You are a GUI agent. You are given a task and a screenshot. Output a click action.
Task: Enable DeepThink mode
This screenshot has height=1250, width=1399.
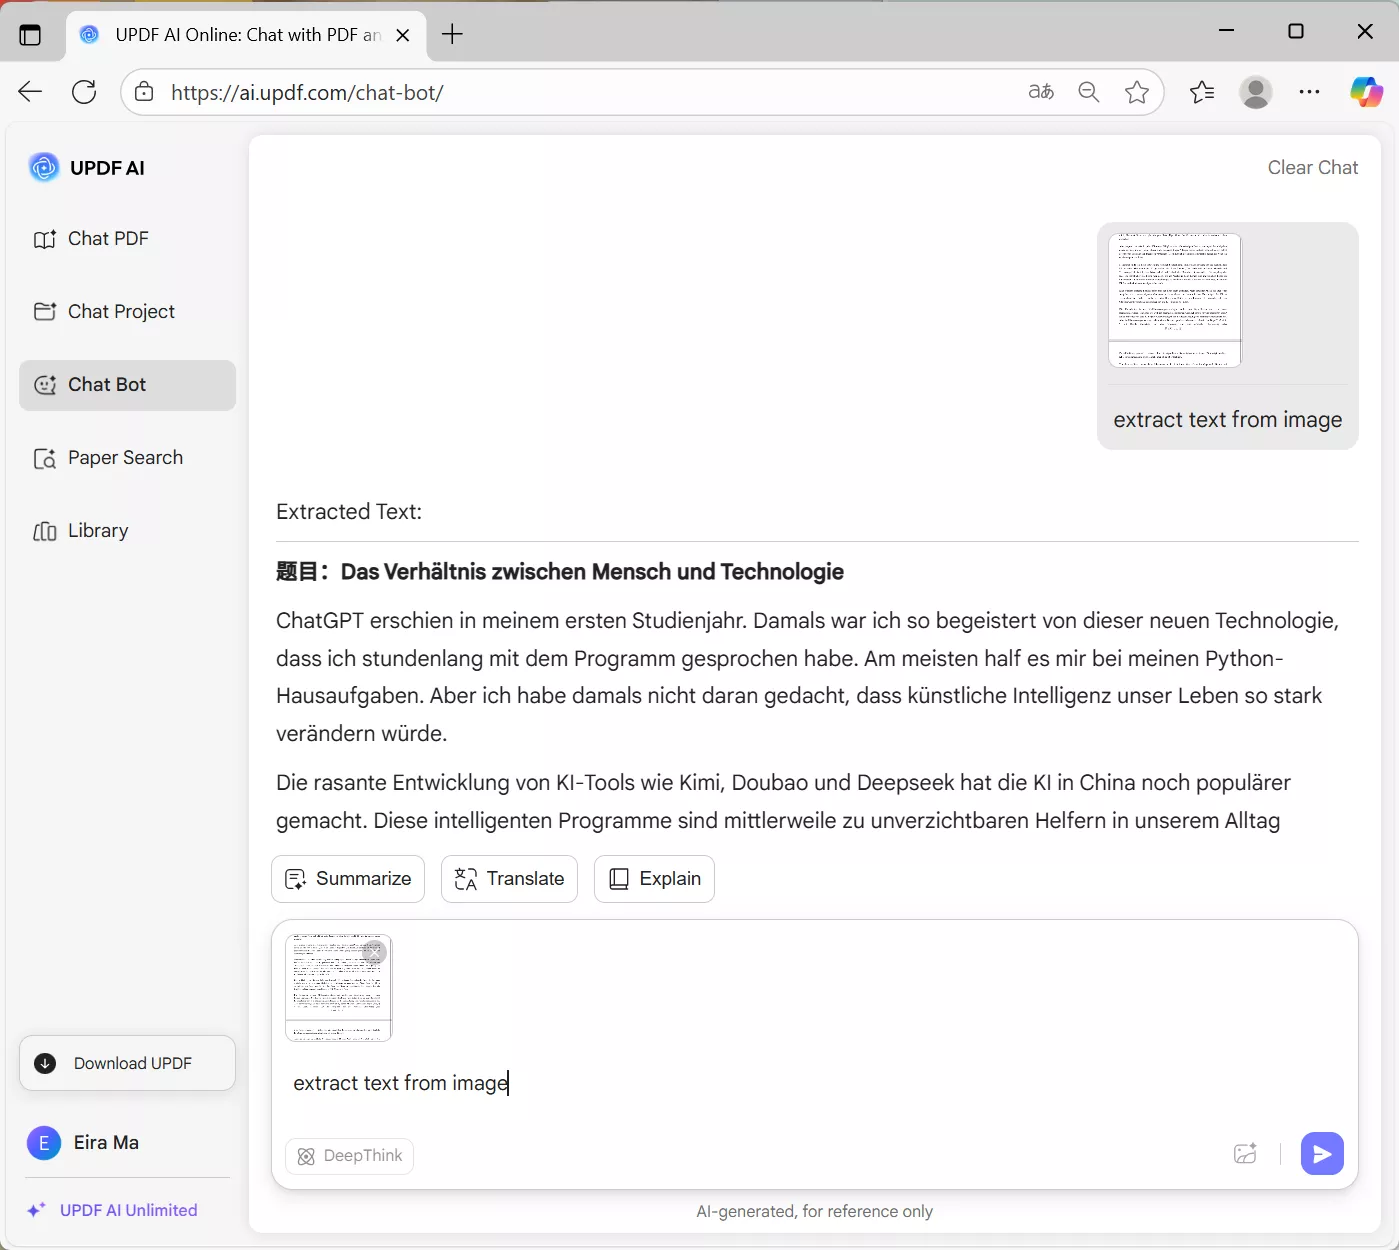349,1155
